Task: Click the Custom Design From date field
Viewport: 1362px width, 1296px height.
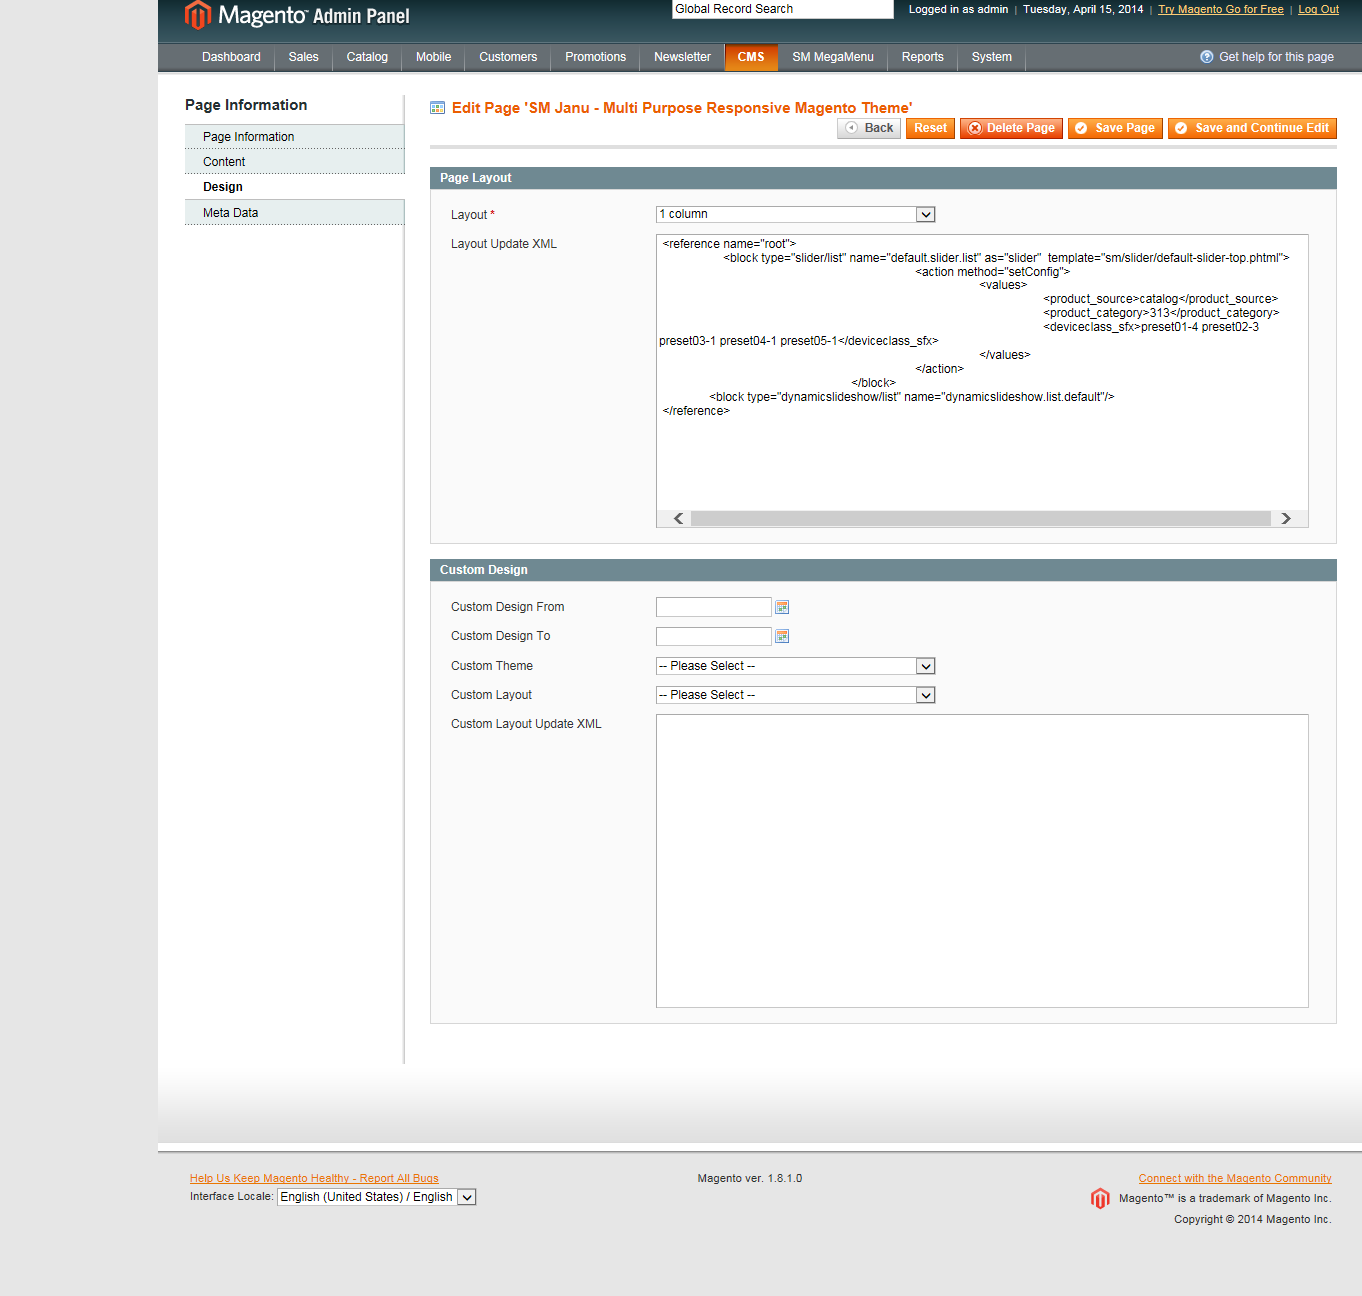Action: click(714, 607)
